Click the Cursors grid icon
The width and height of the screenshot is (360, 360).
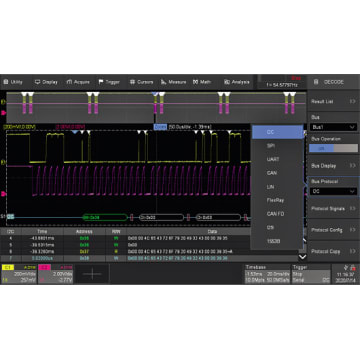point(132,82)
